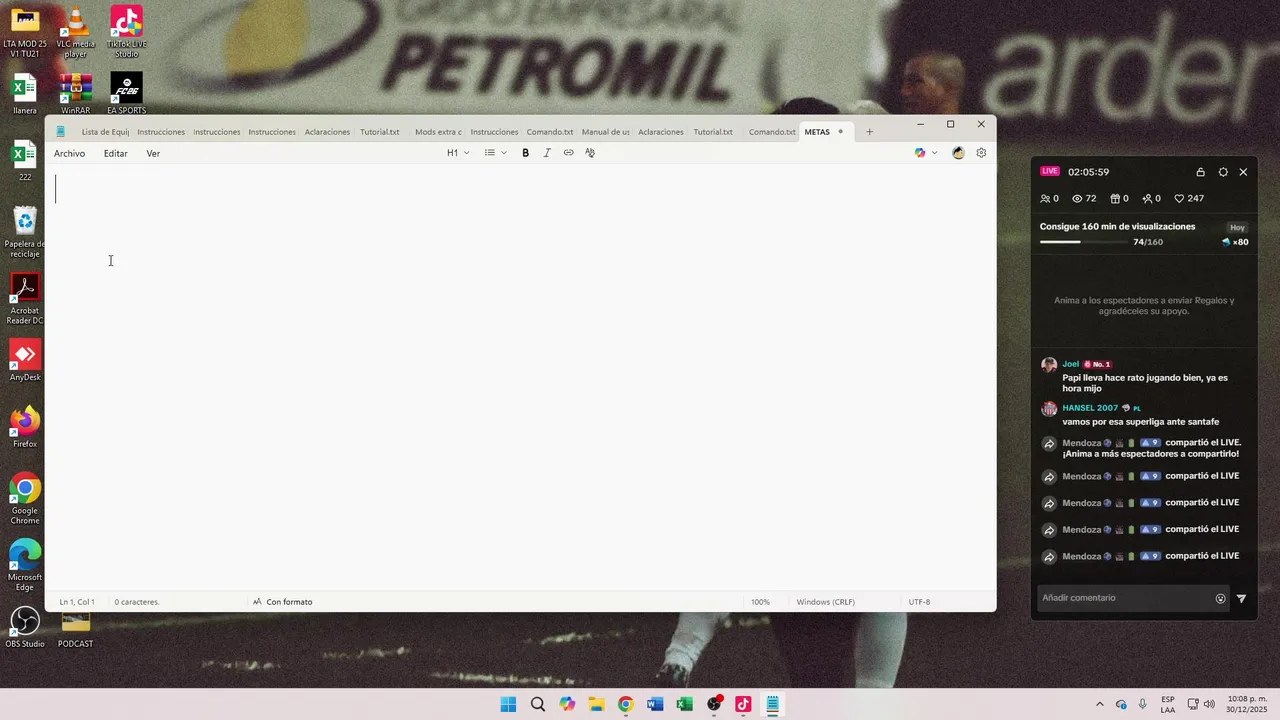1280x720 pixels.
Task: Open VLC media player desktop icon
Action: pos(76,31)
